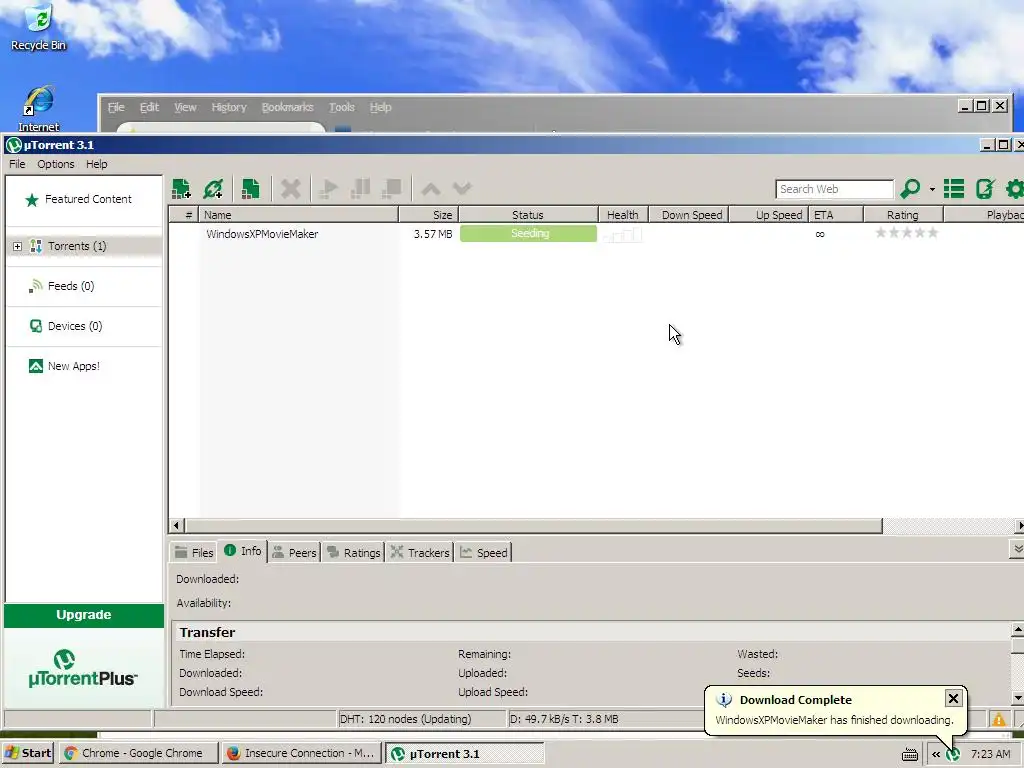This screenshot has height=768, width=1024.
Task: Click the Stop torrent icon
Action: [x=392, y=189]
